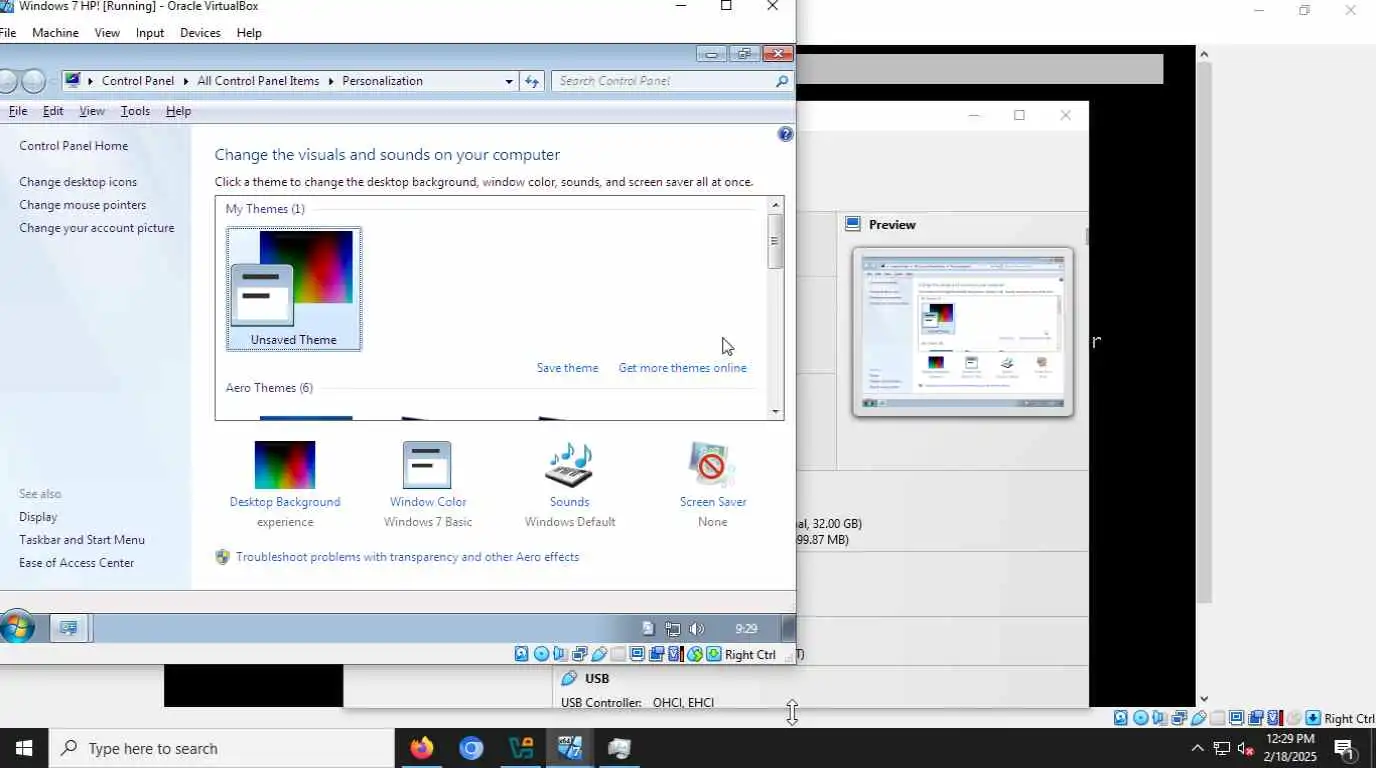Screen dimensions: 1376x768
Task: Open Control Panel Help menu
Action: click(178, 111)
